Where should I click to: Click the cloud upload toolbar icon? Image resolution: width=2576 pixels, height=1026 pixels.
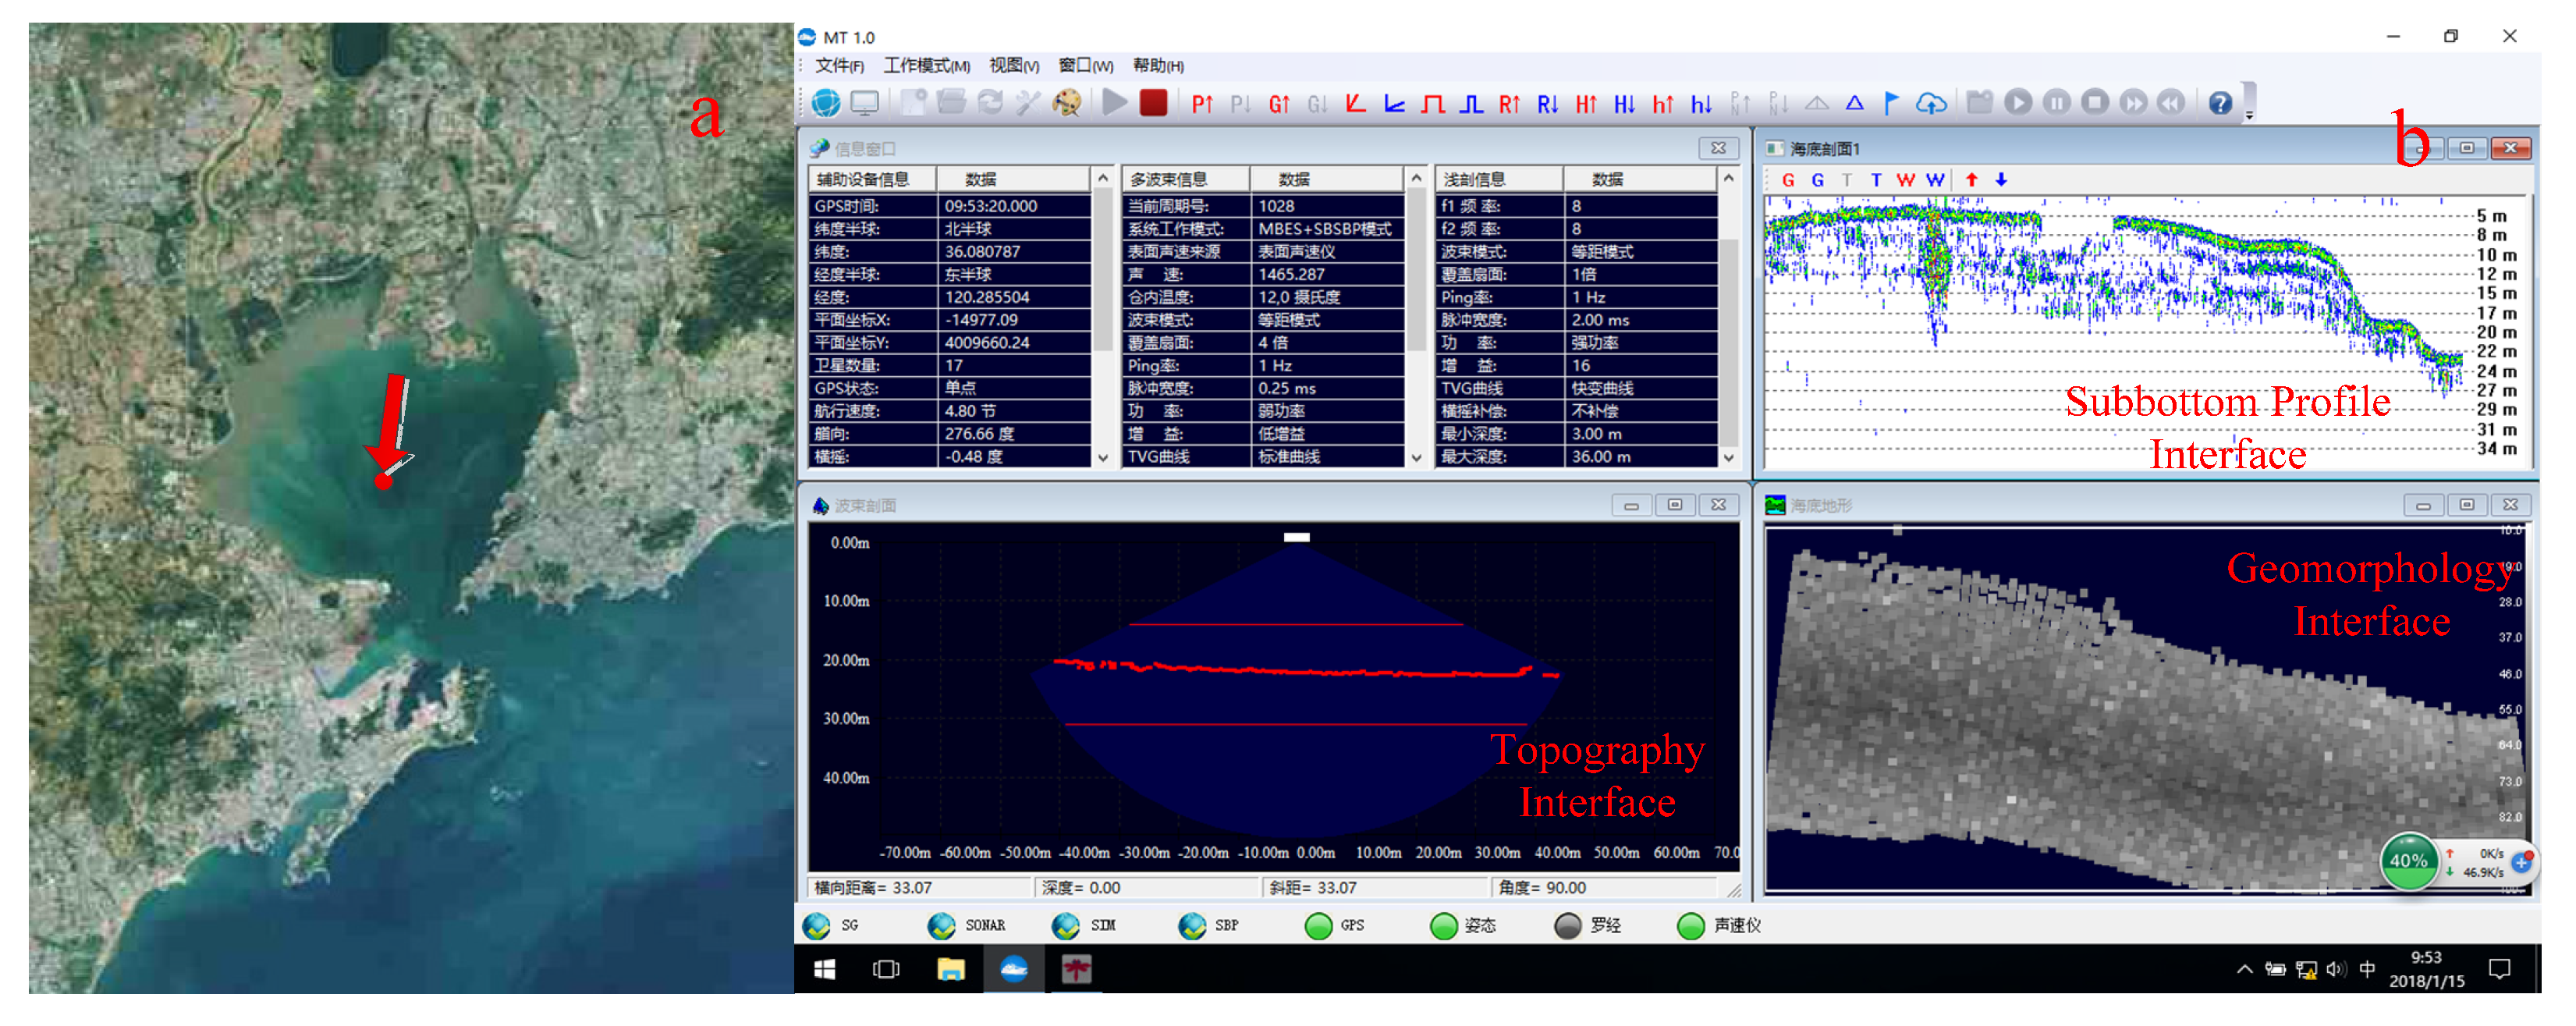pos(1931,102)
